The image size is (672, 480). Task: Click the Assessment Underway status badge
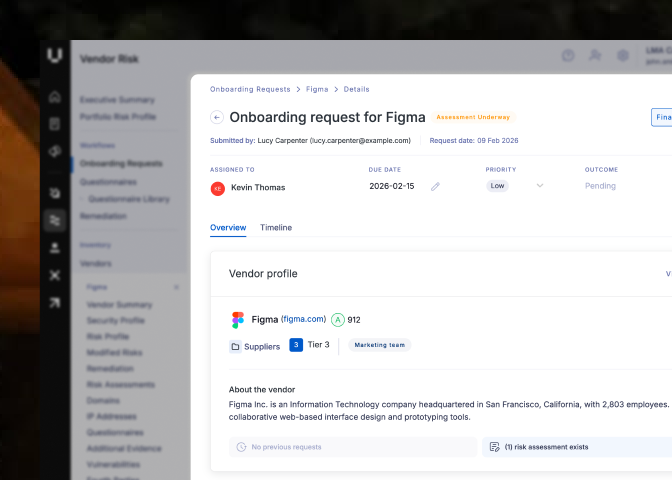point(474,117)
